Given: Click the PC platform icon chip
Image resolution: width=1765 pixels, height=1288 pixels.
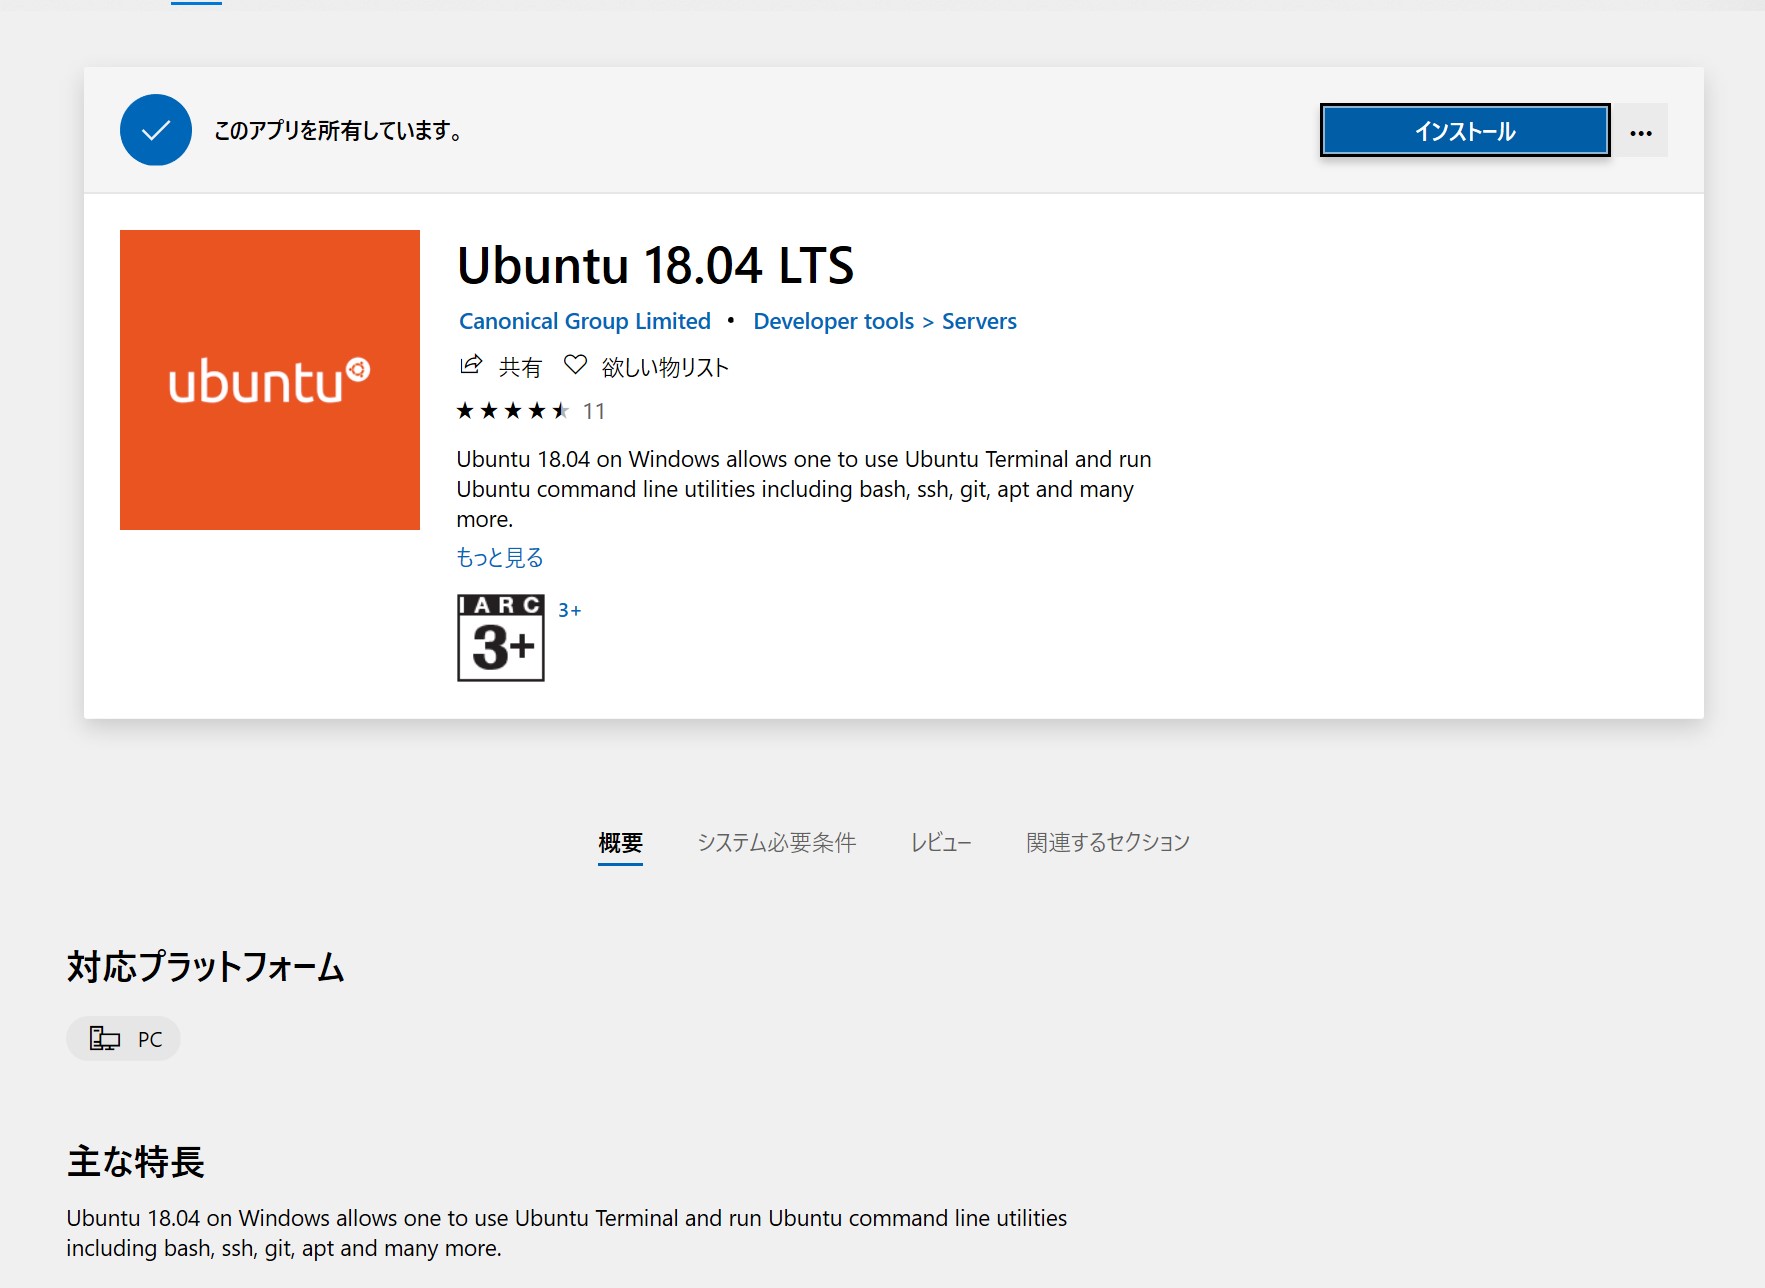Looking at the screenshot, I should (123, 1039).
